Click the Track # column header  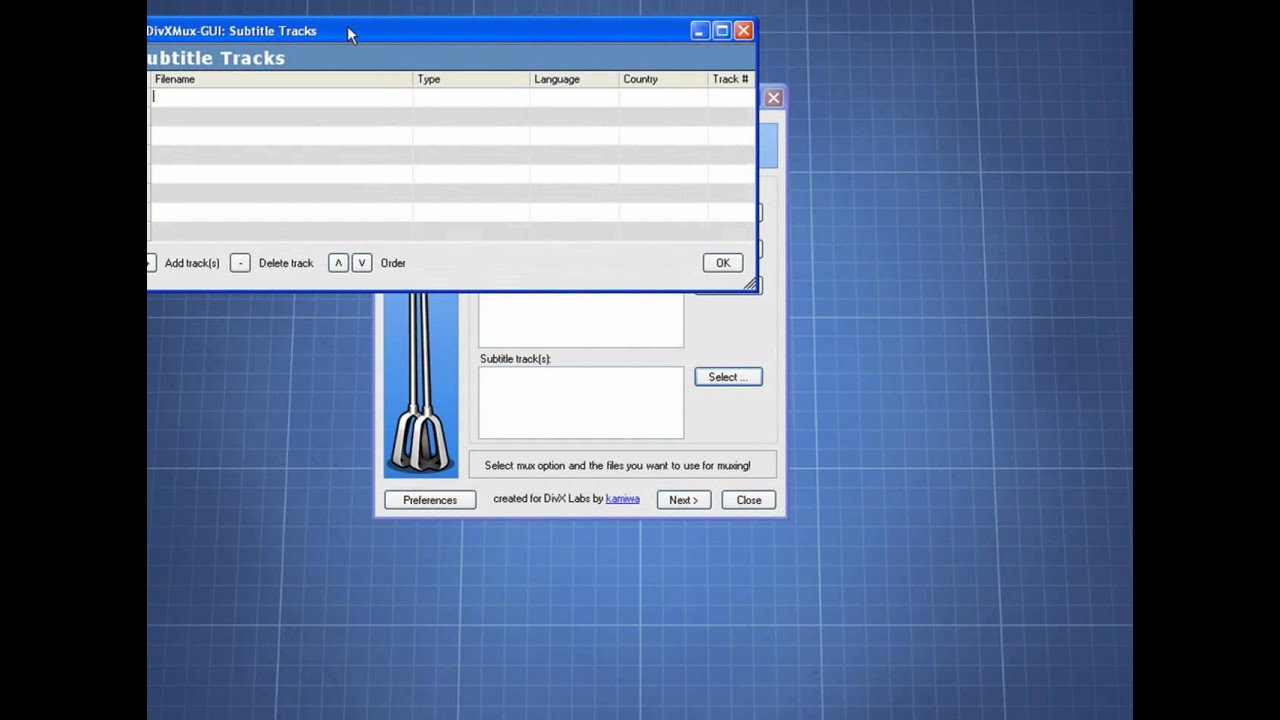731,79
